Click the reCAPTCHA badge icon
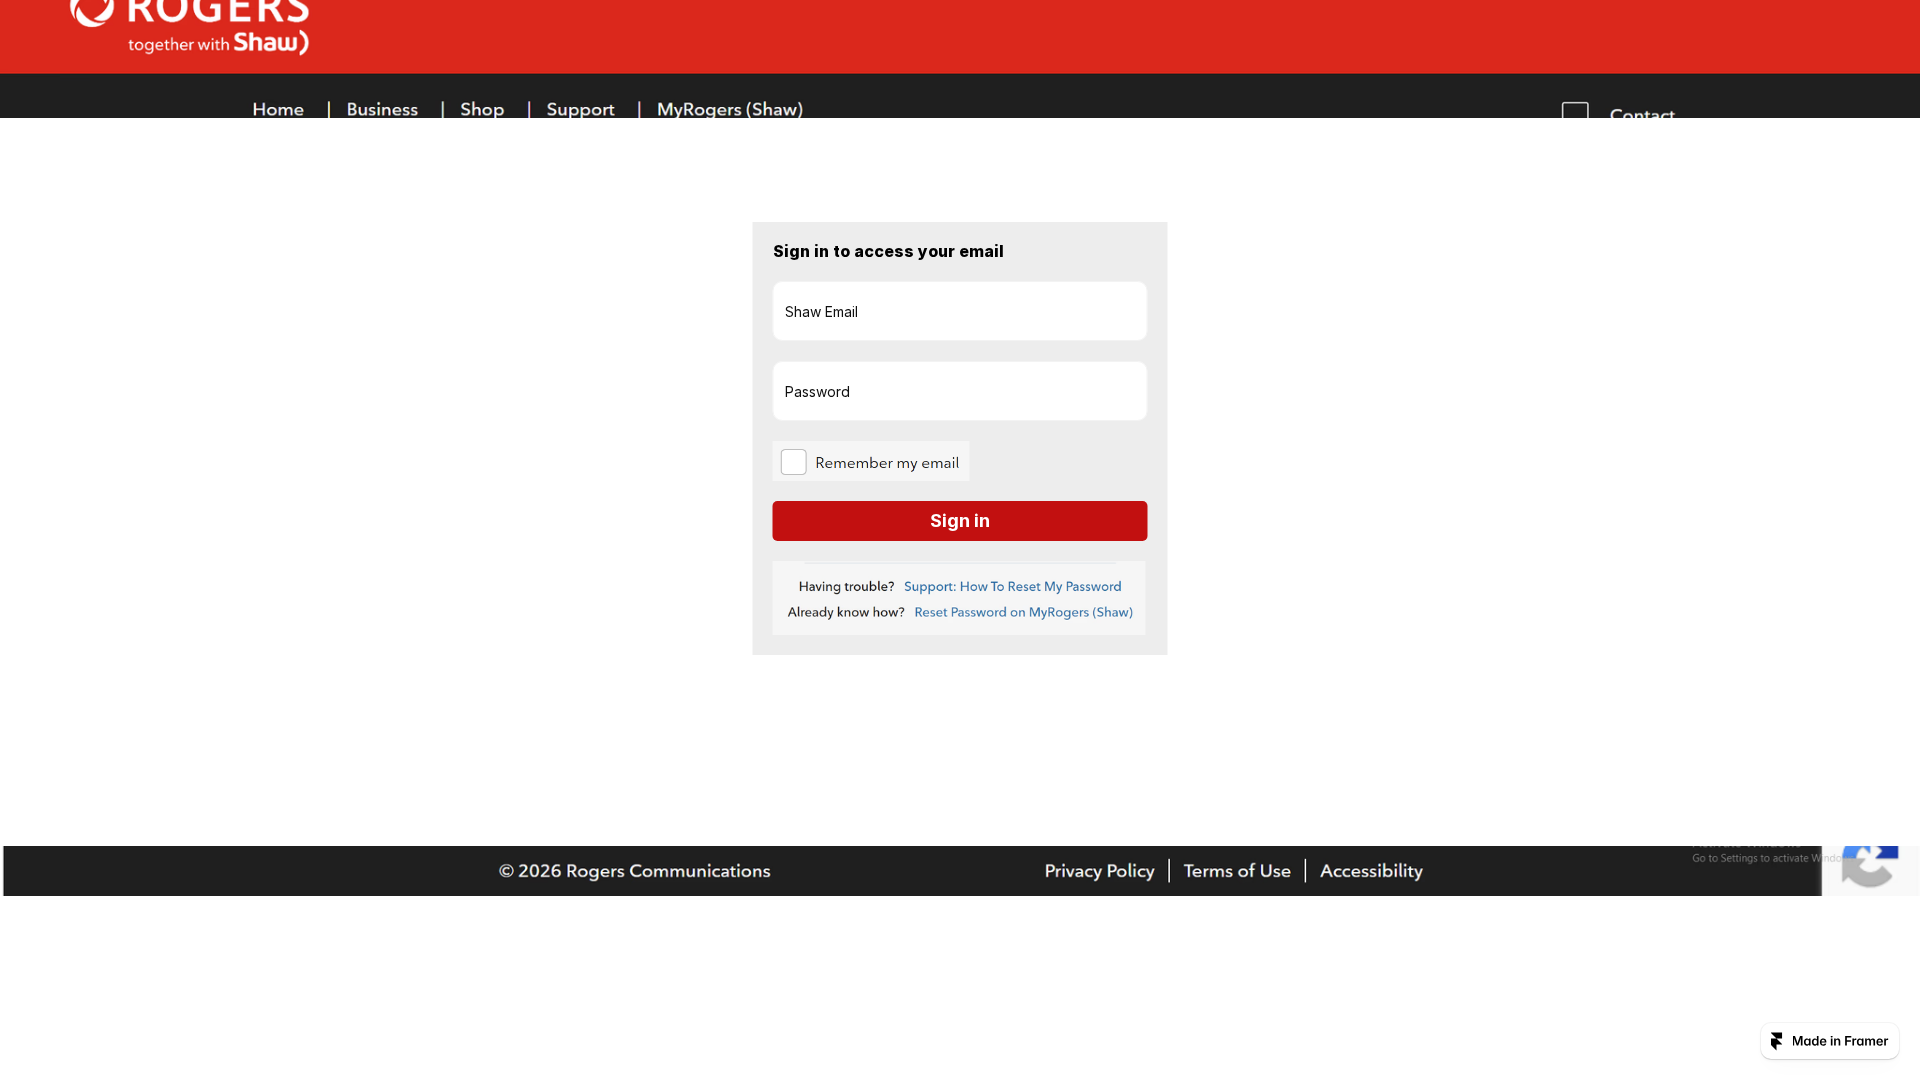Image resolution: width=1920 pixels, height=1080 pixels. (1870, 868)
